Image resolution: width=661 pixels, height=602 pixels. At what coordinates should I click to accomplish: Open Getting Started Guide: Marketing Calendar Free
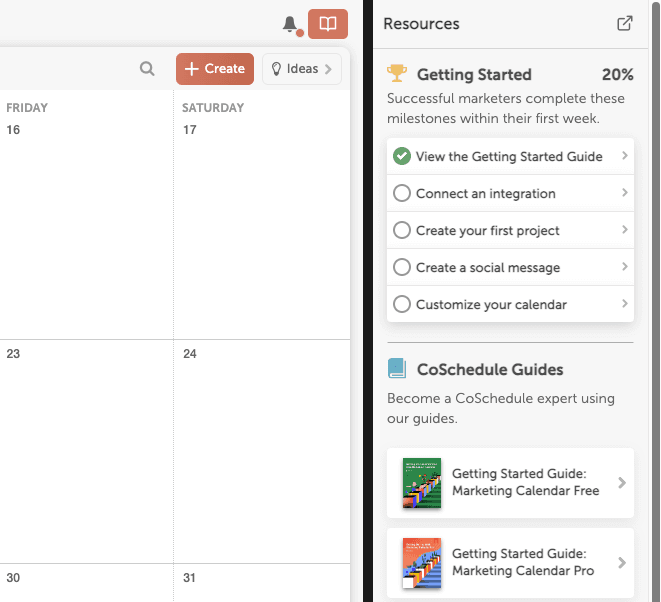[510, 483]
